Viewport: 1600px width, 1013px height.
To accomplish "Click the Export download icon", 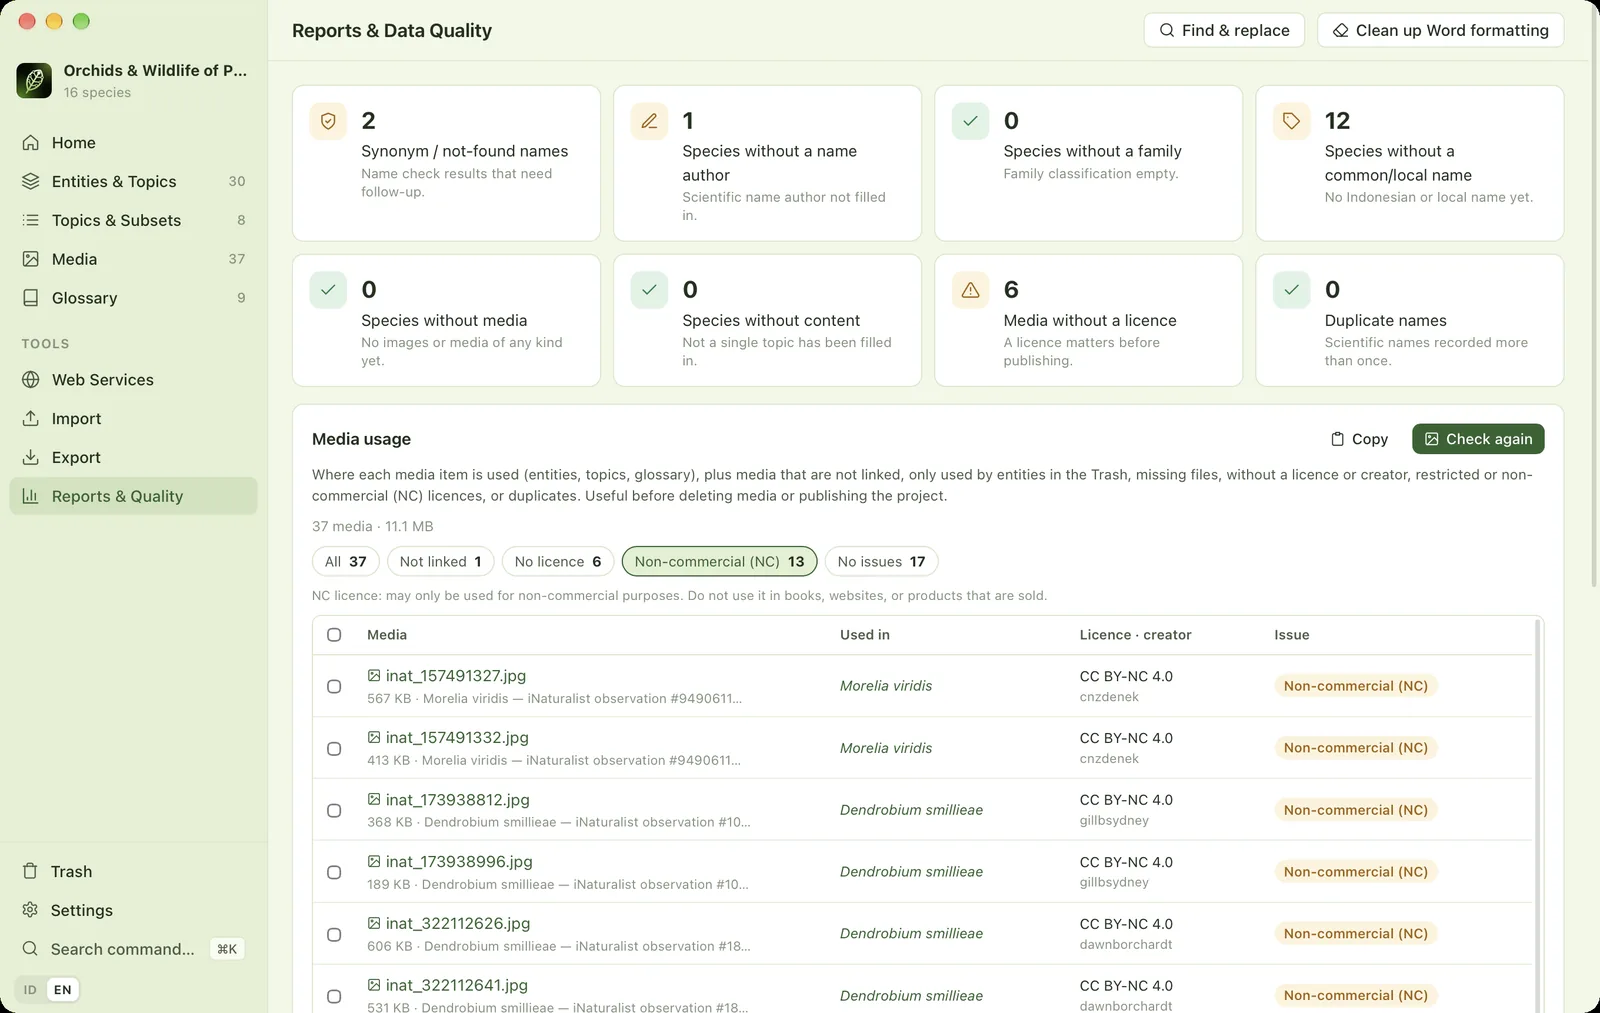I will pos(31,457).
